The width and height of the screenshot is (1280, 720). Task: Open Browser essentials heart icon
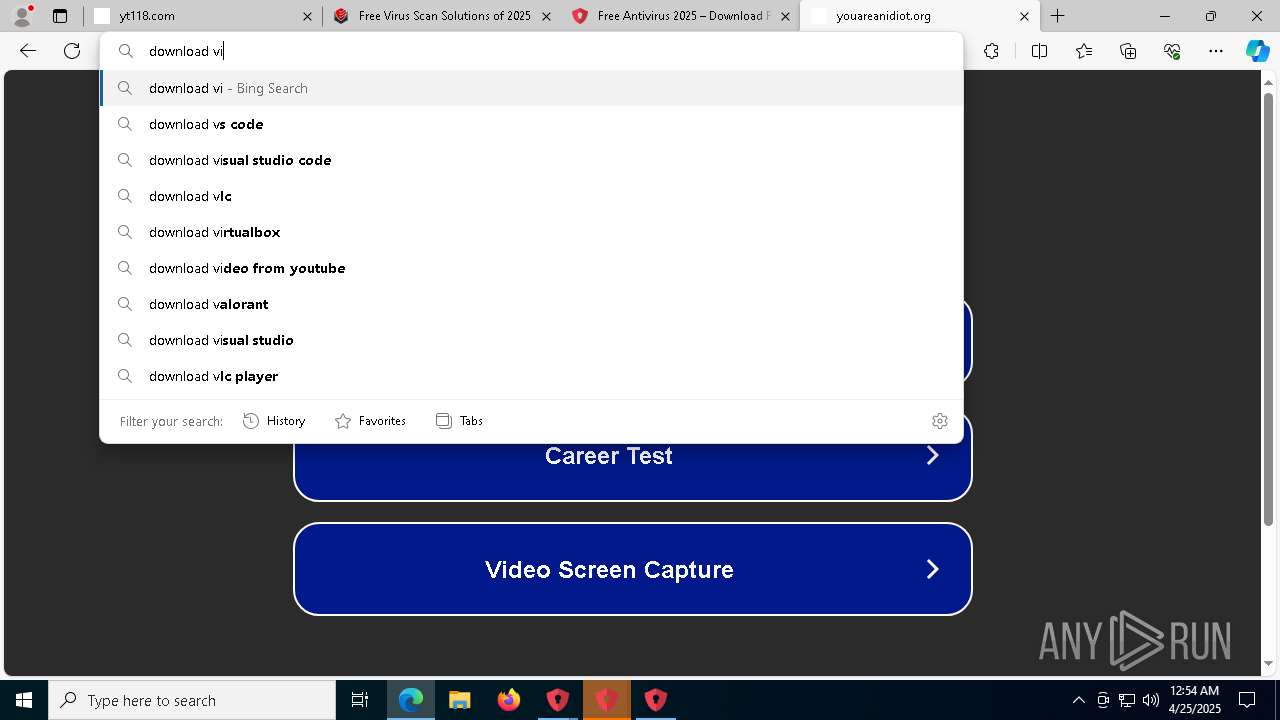[1172, 51]
